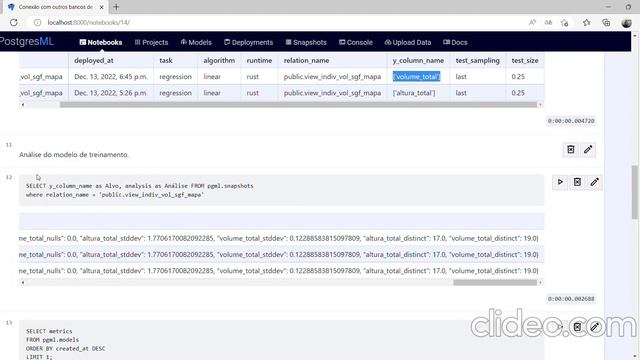The image size is (640, 360).
Task: Click the Análise do modelo de treinamento text
Action: click(x=74, y=154)
